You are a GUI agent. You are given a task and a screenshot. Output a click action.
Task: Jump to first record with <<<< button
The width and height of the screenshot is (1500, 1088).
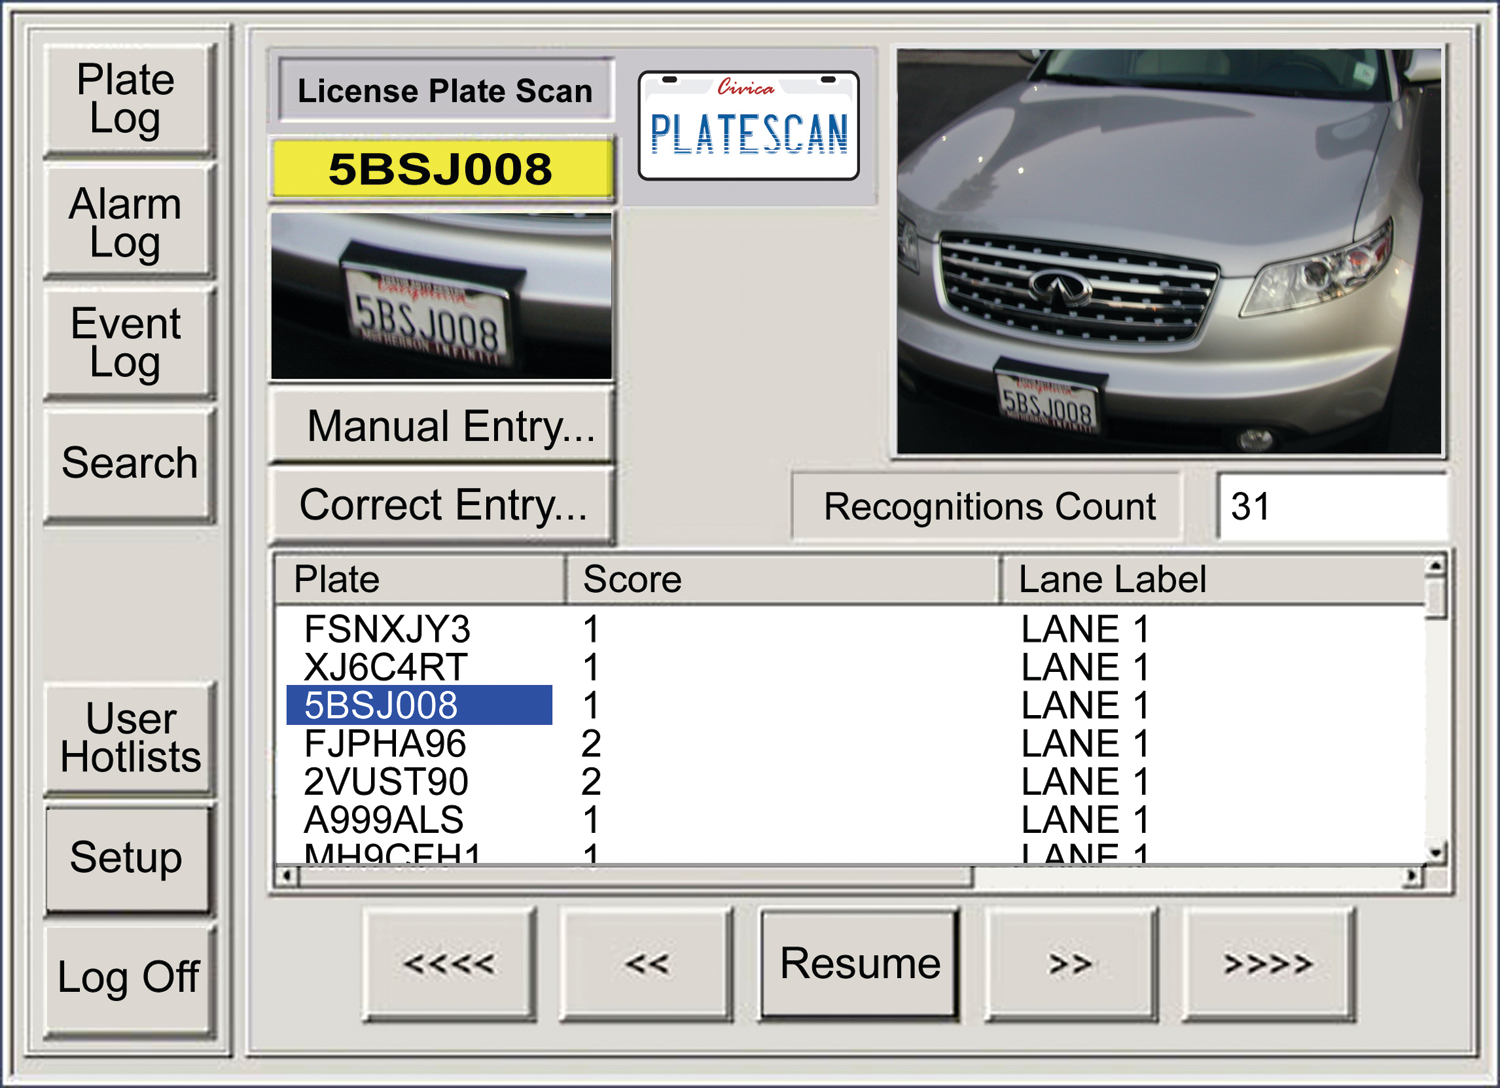[449, 964]
